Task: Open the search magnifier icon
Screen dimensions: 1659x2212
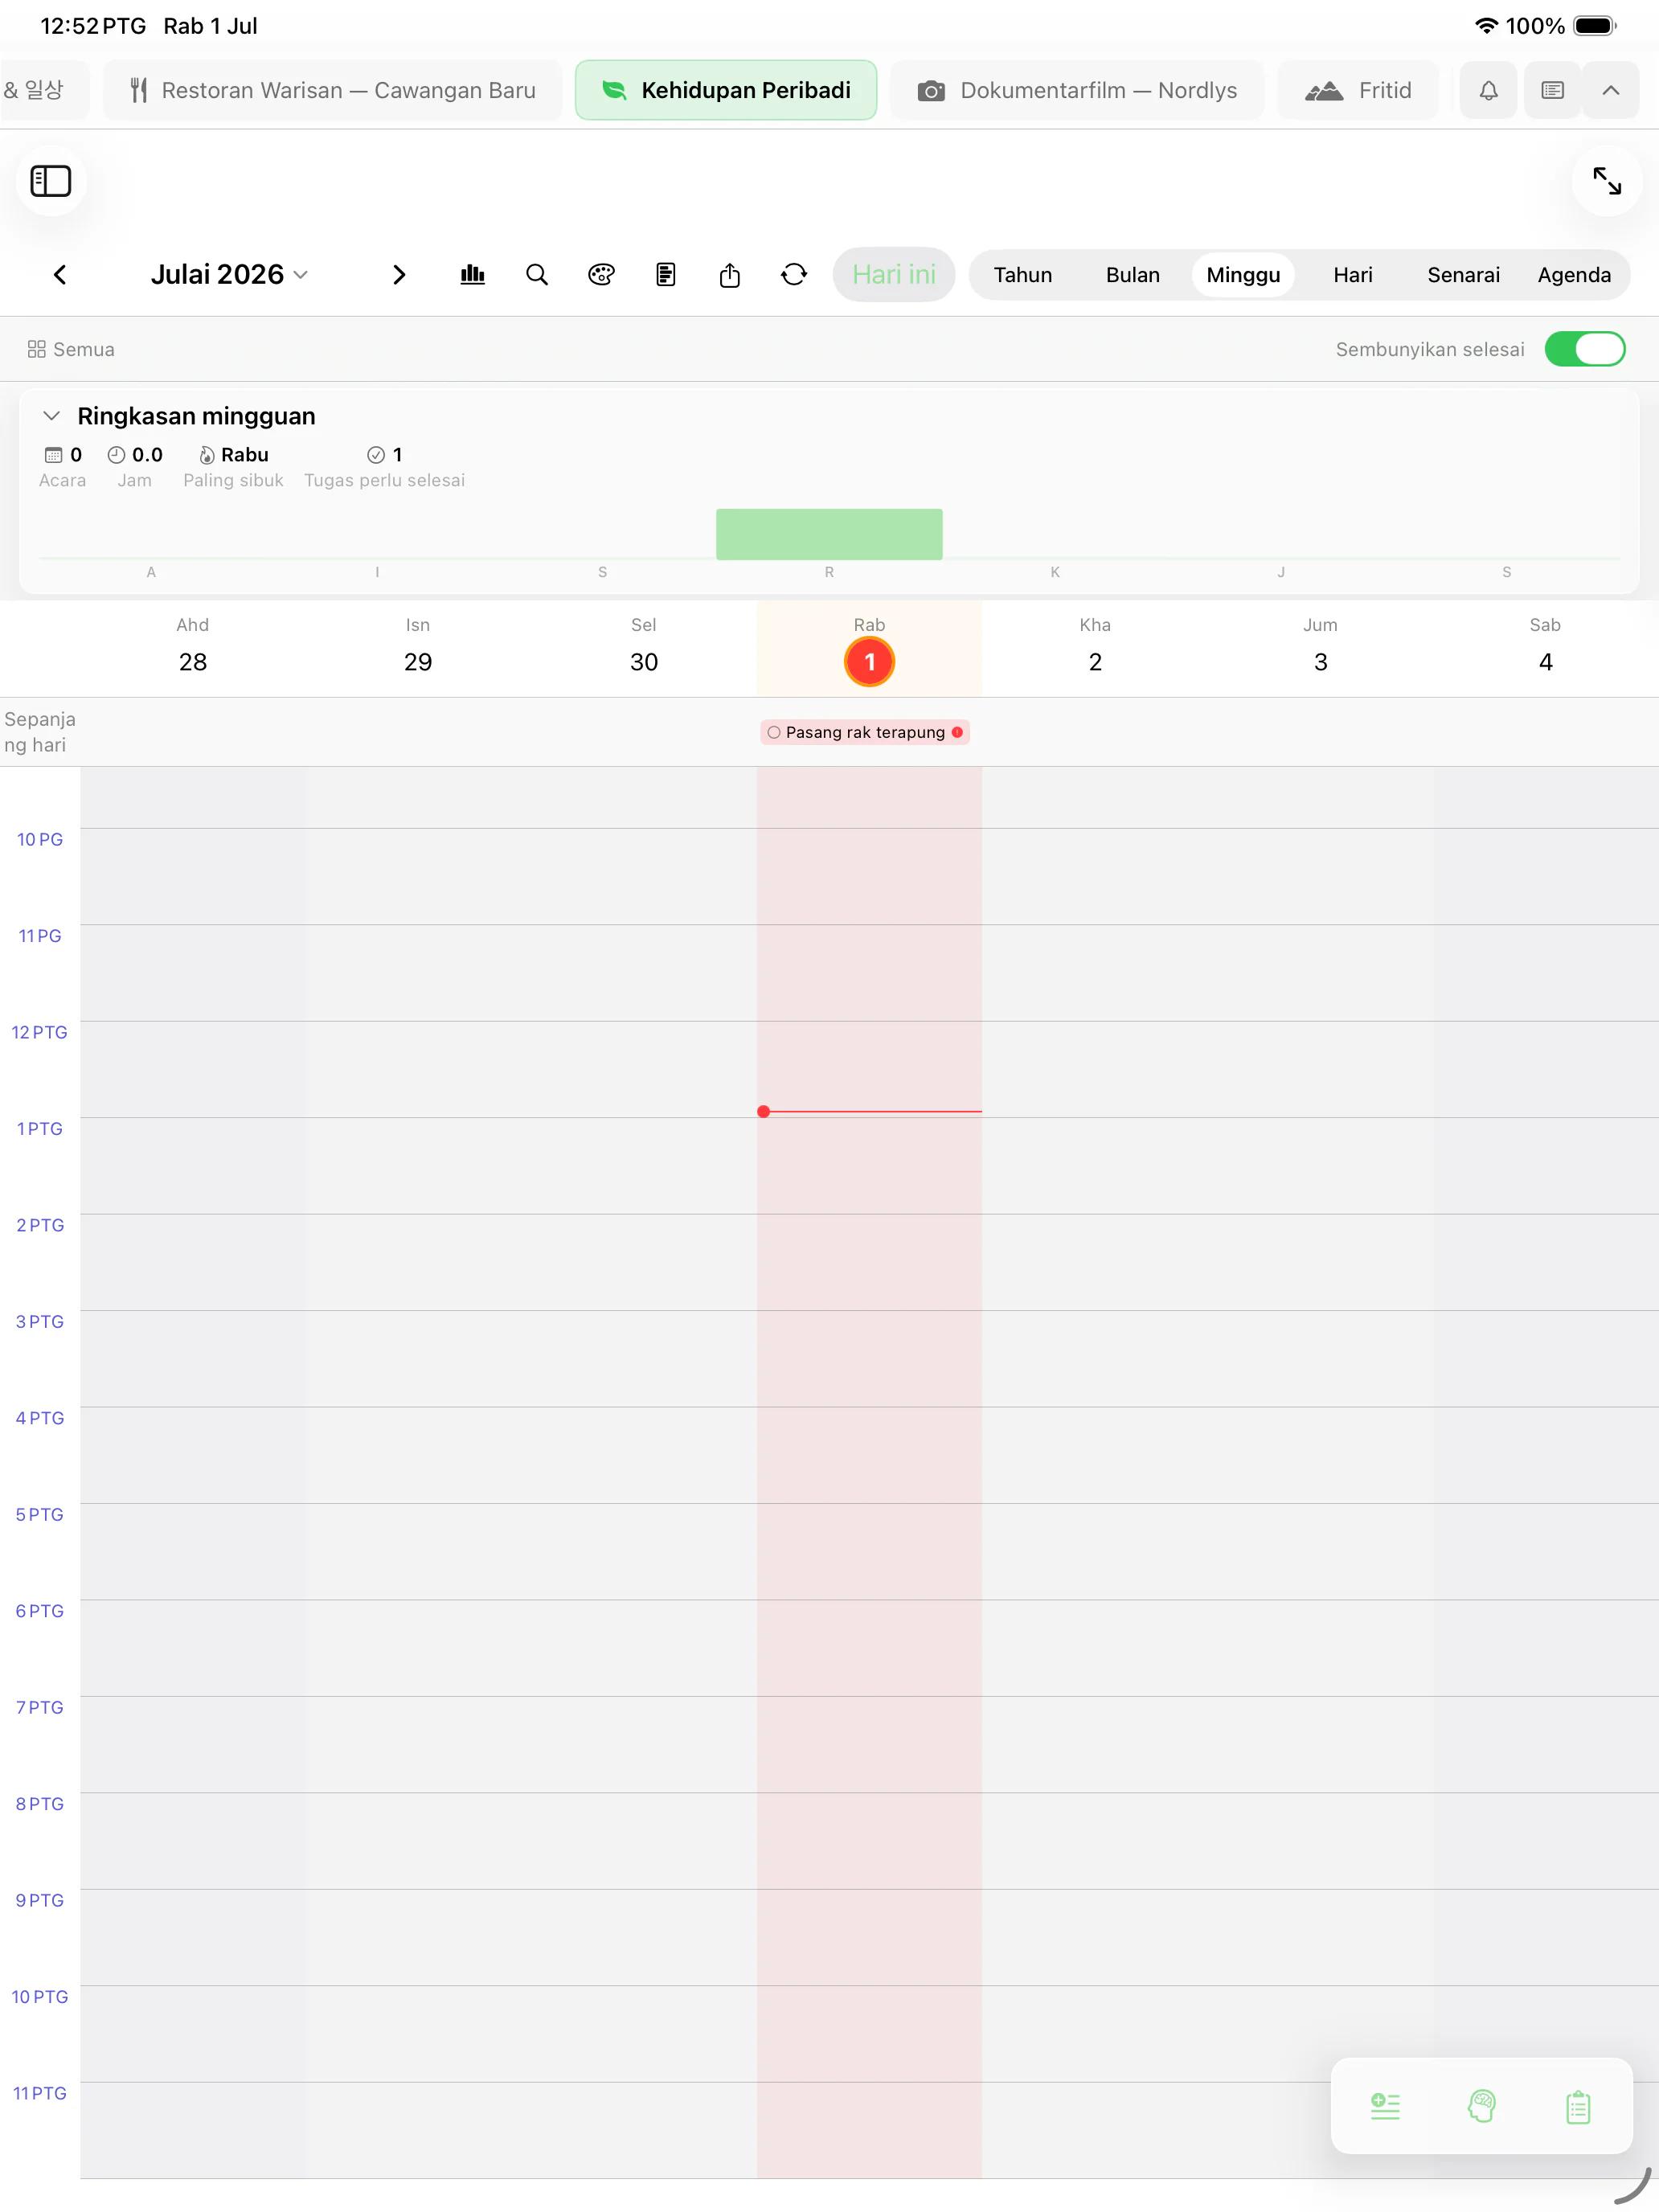Action: (x=537, y=275)
